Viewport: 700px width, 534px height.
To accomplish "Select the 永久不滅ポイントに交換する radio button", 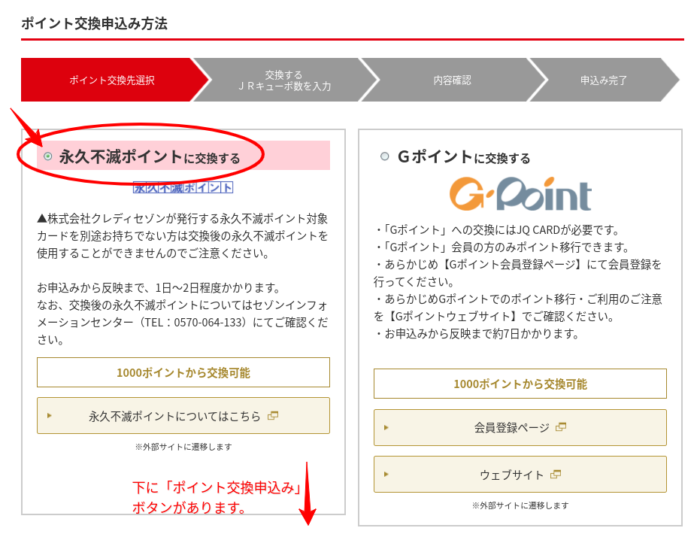I will [47, 156].
